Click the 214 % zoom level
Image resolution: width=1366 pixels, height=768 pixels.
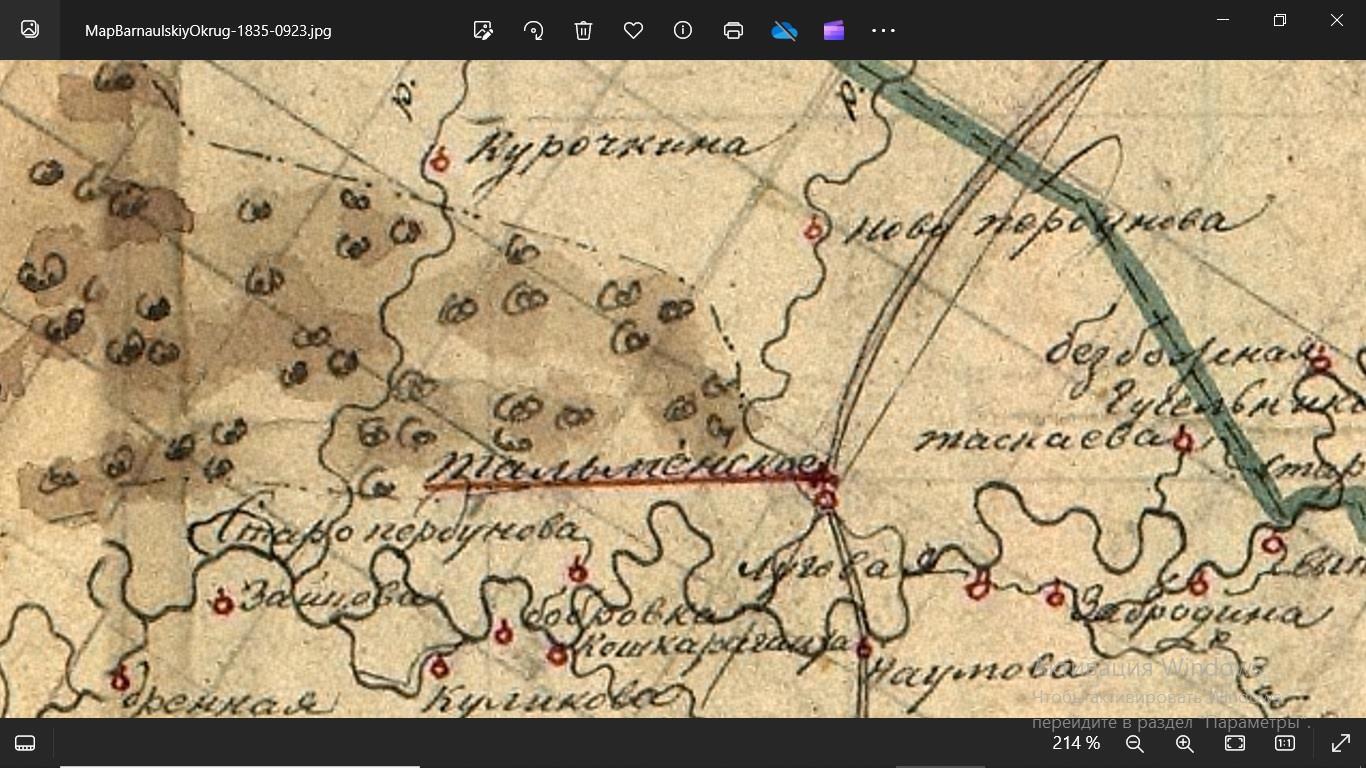(1076, 743)
